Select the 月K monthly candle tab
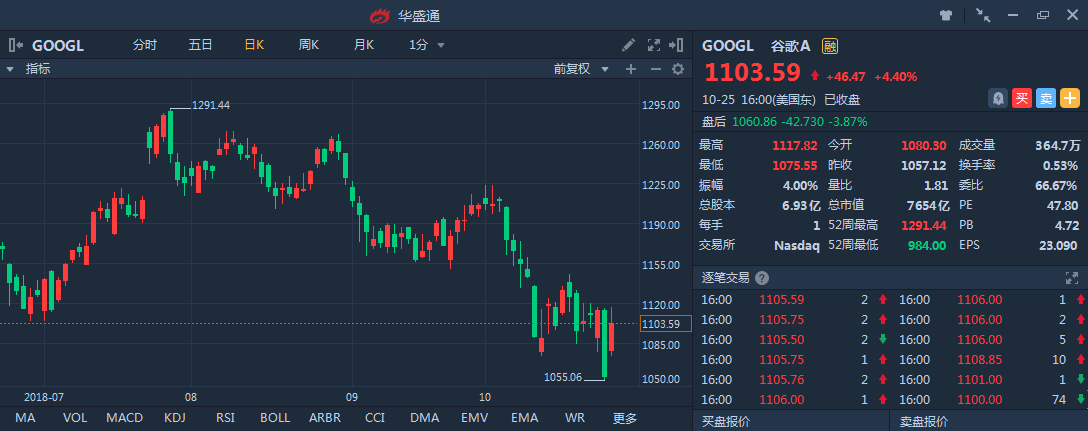The width and height of the screenshot is (1088, 431). pos(364,45)
